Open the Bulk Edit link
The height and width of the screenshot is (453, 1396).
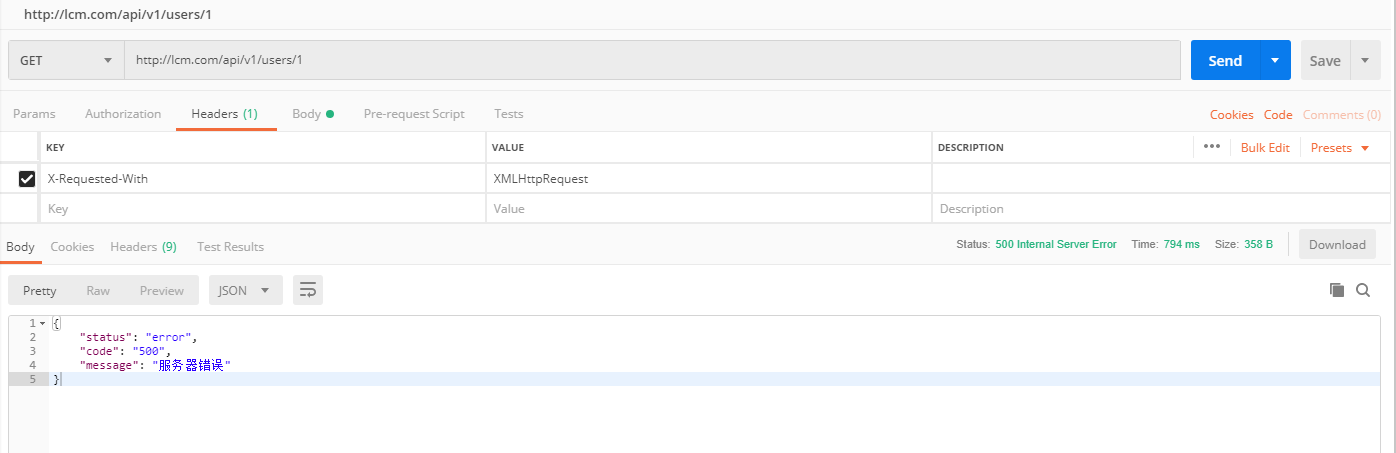(1265, 148)
